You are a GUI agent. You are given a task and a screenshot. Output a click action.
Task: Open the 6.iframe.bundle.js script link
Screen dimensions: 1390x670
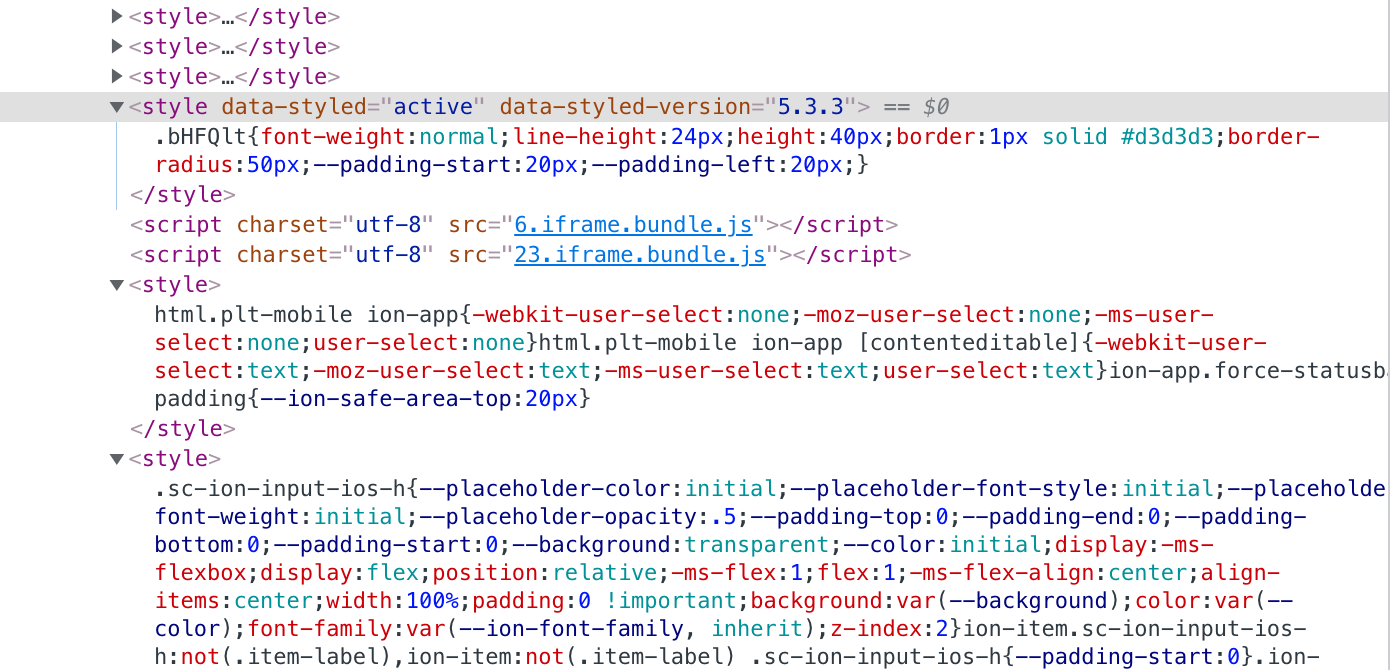[x=633, y=225]
